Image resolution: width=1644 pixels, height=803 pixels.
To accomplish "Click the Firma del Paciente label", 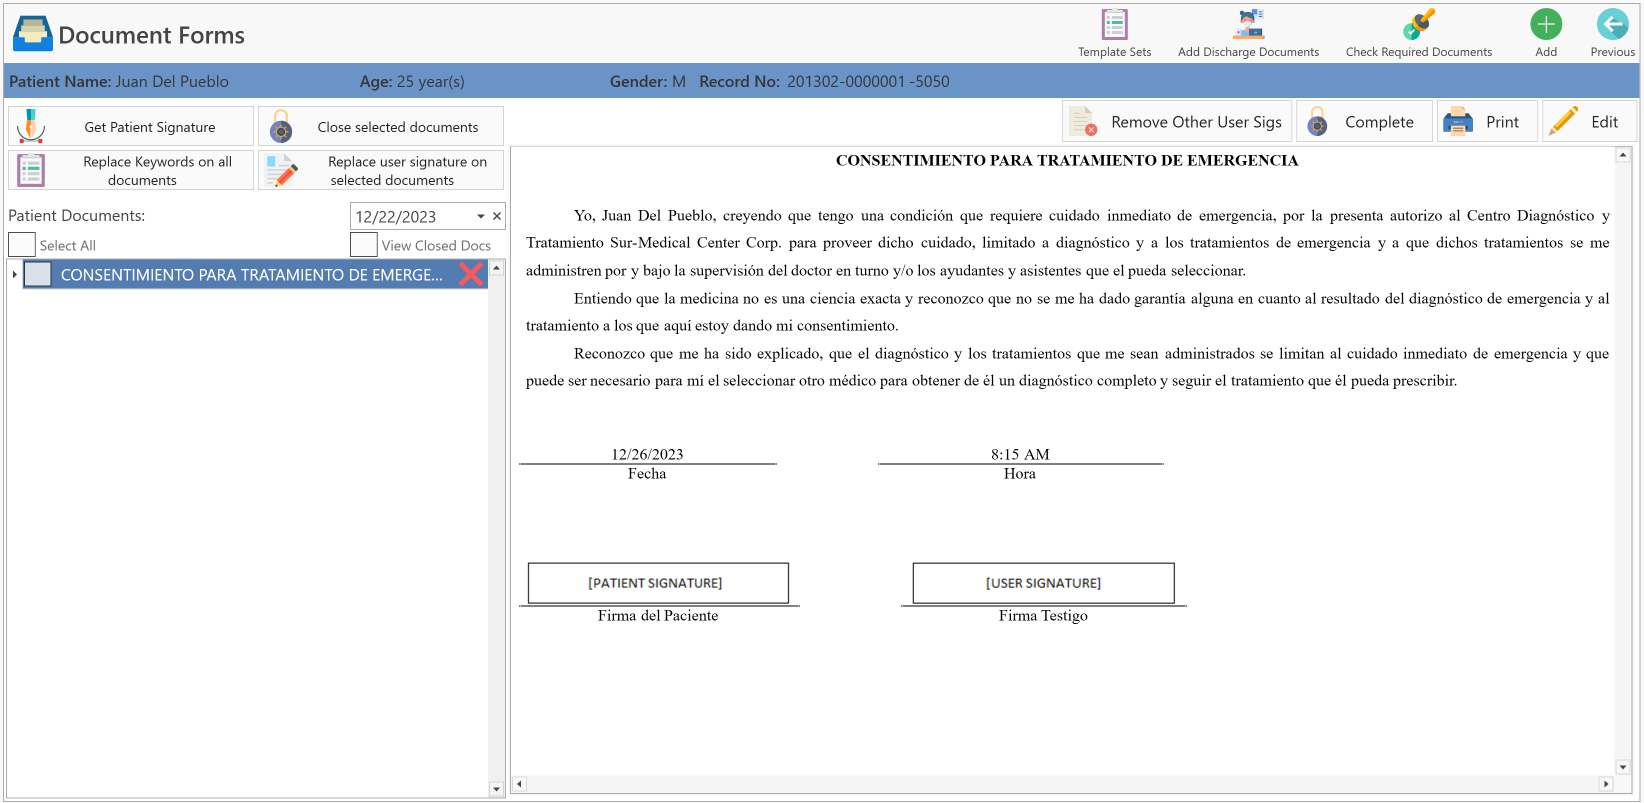I will point(658,616).
